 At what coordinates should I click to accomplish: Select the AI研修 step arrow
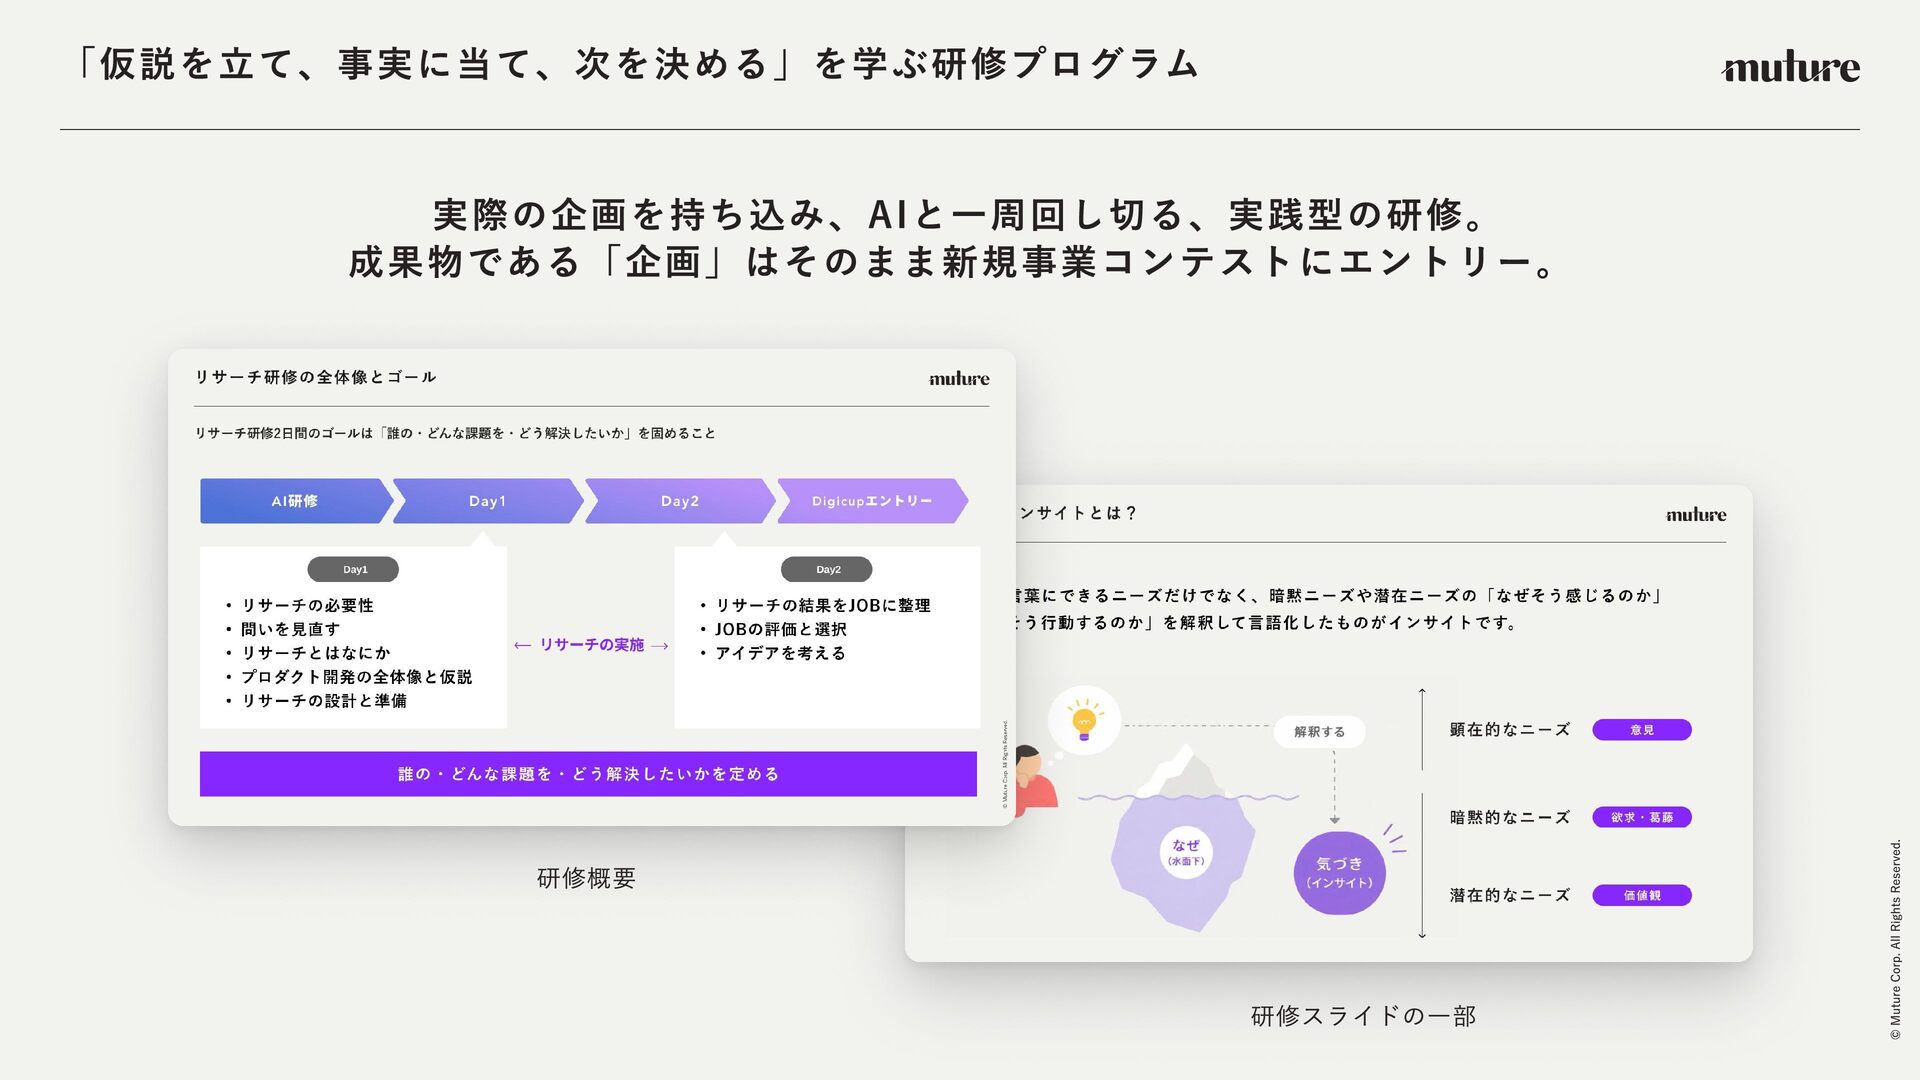pyautogui.click(x=296, y=501)
